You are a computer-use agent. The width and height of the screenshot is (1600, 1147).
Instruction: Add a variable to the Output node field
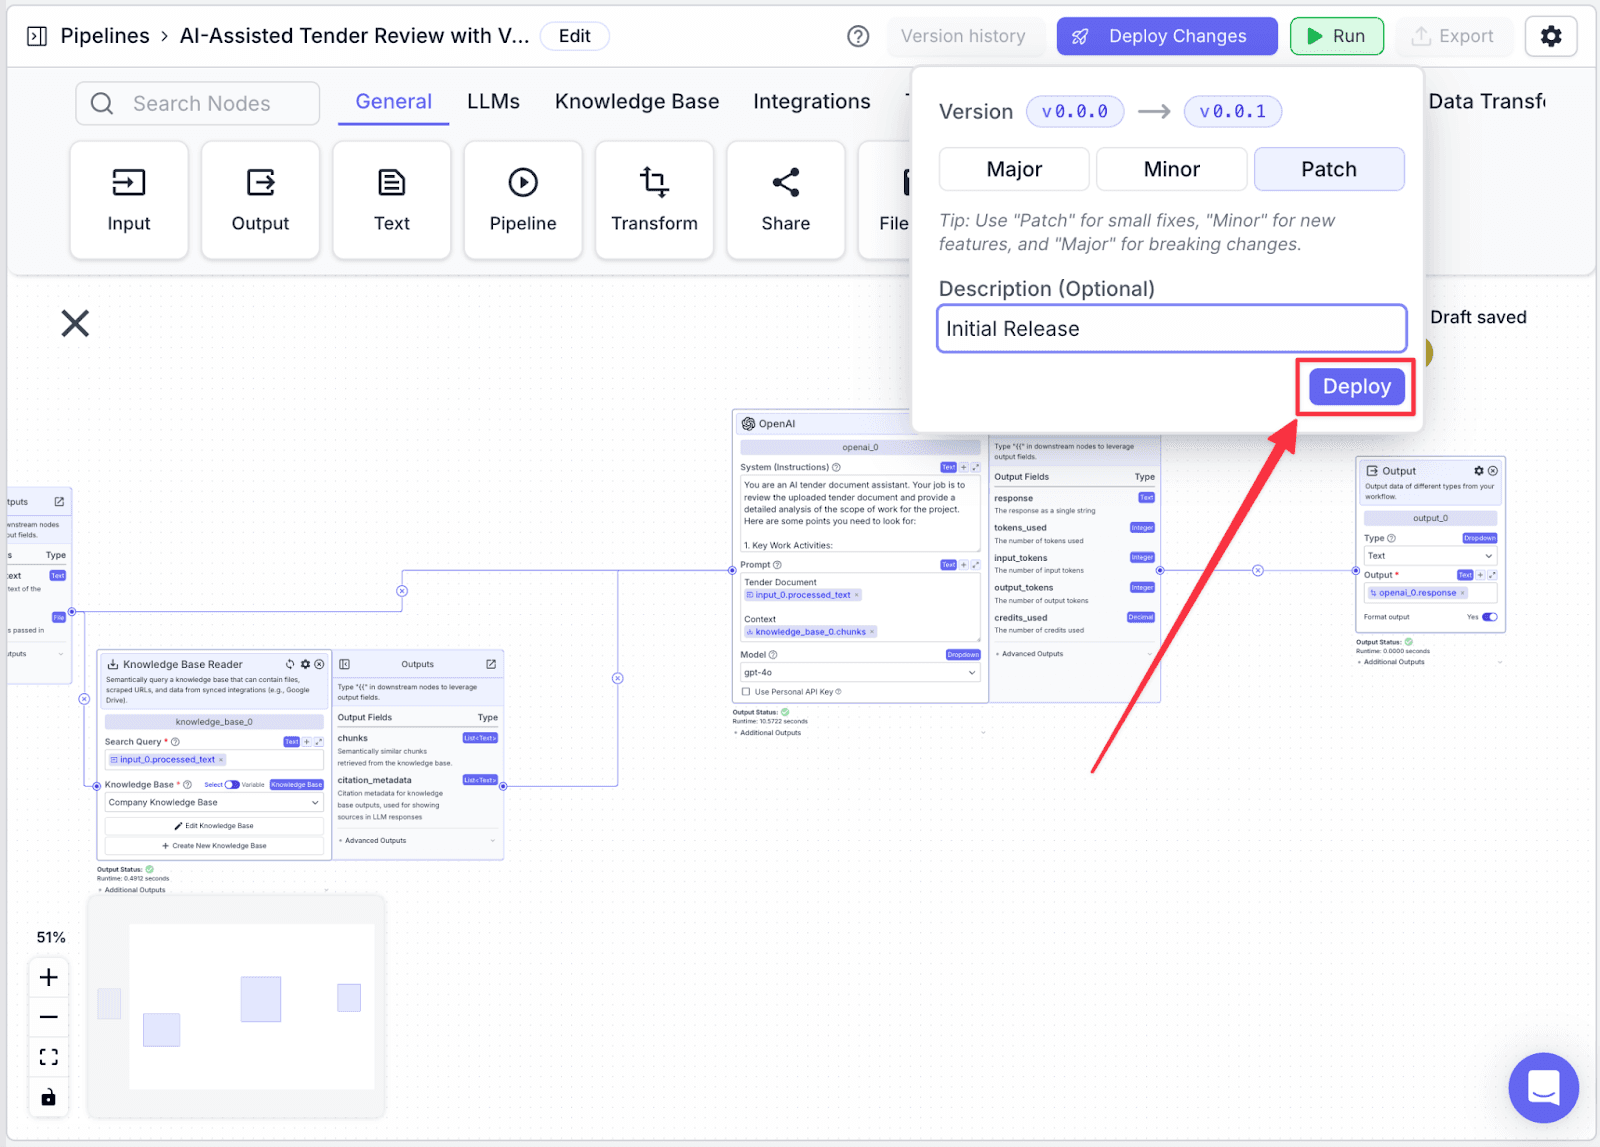1481,575
